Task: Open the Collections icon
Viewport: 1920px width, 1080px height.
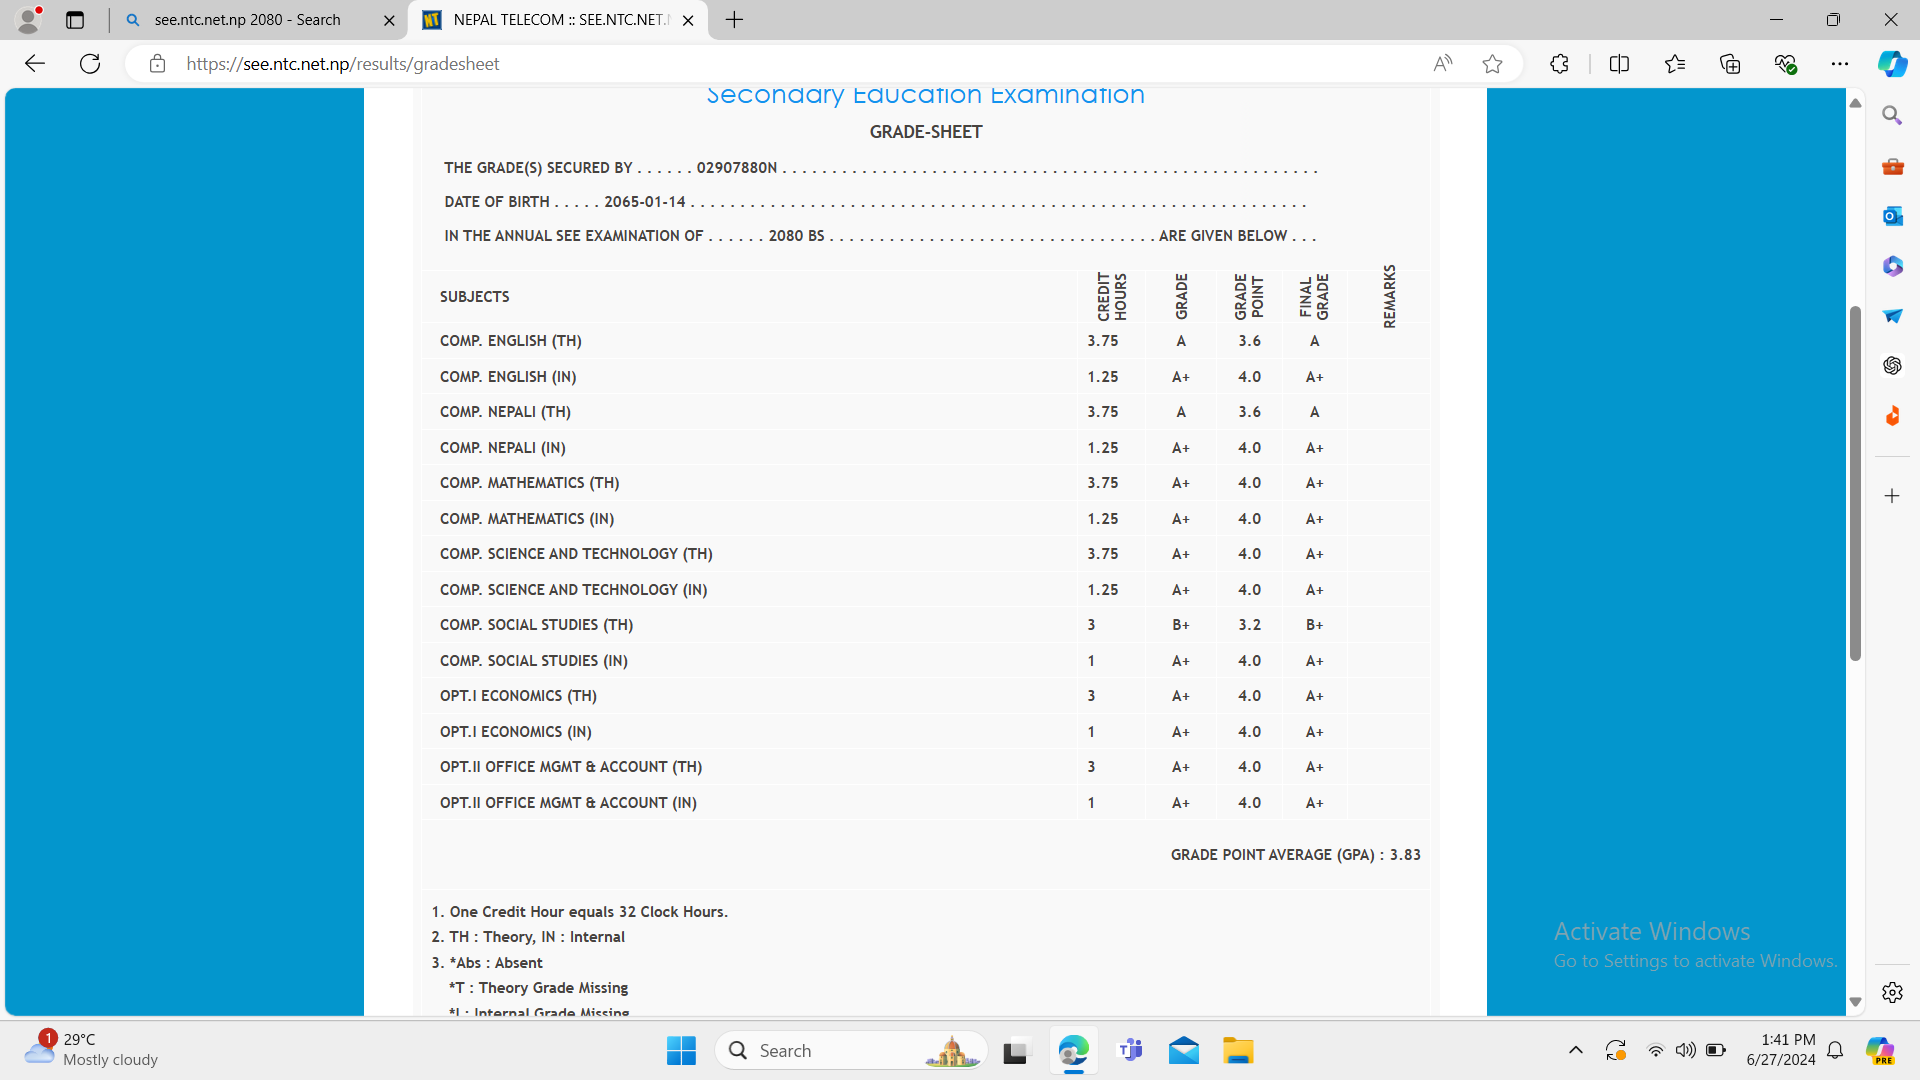Action: 1730,64
